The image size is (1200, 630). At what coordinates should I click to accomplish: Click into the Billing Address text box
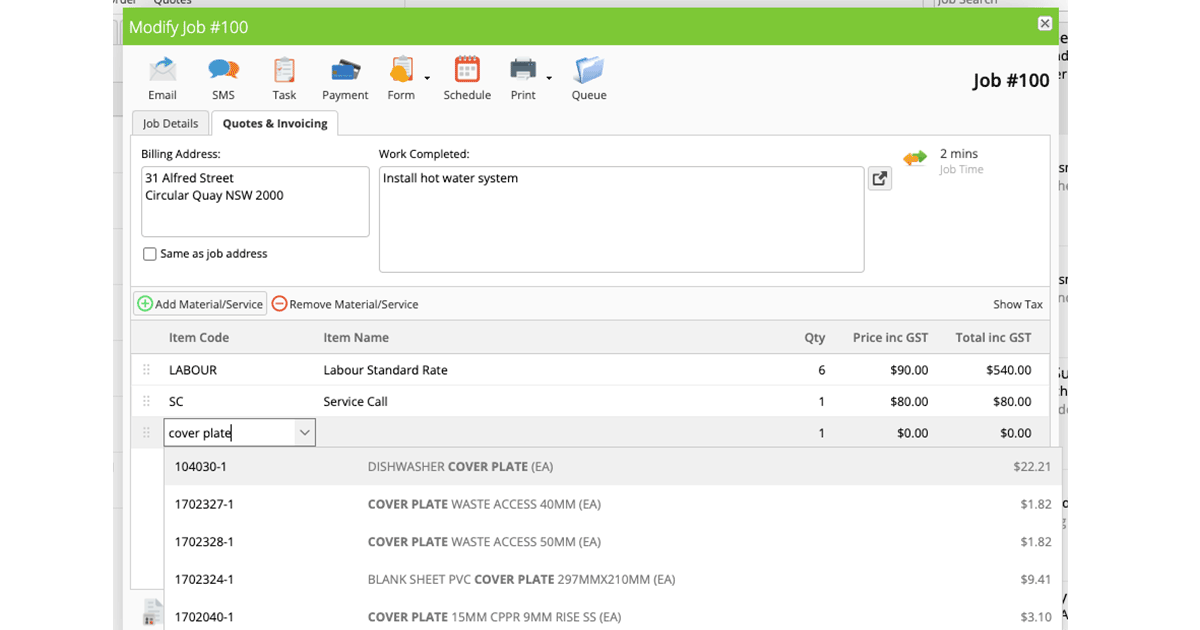(255, 201)
